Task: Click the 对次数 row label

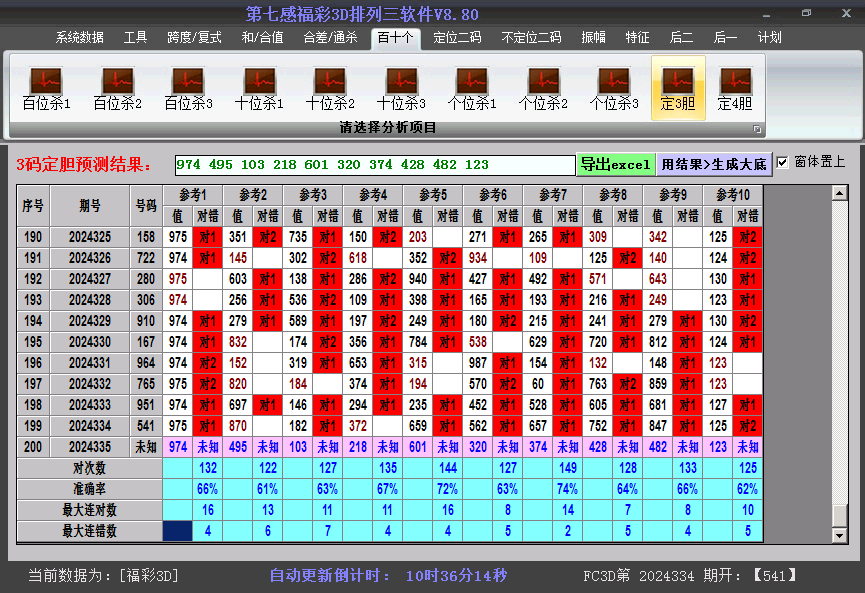Action: click(x=89, y=468)
